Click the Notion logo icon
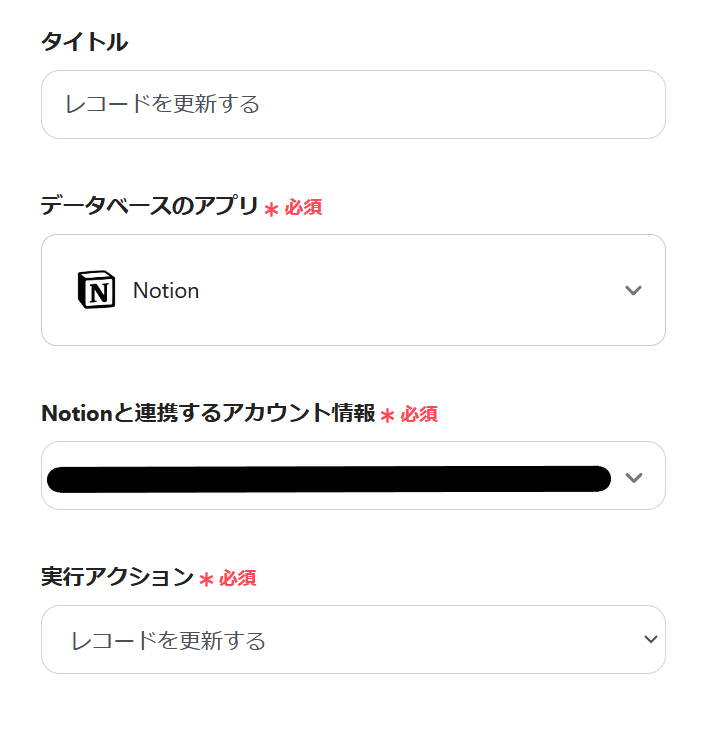726x733 pixels. [x=96, y=290]
